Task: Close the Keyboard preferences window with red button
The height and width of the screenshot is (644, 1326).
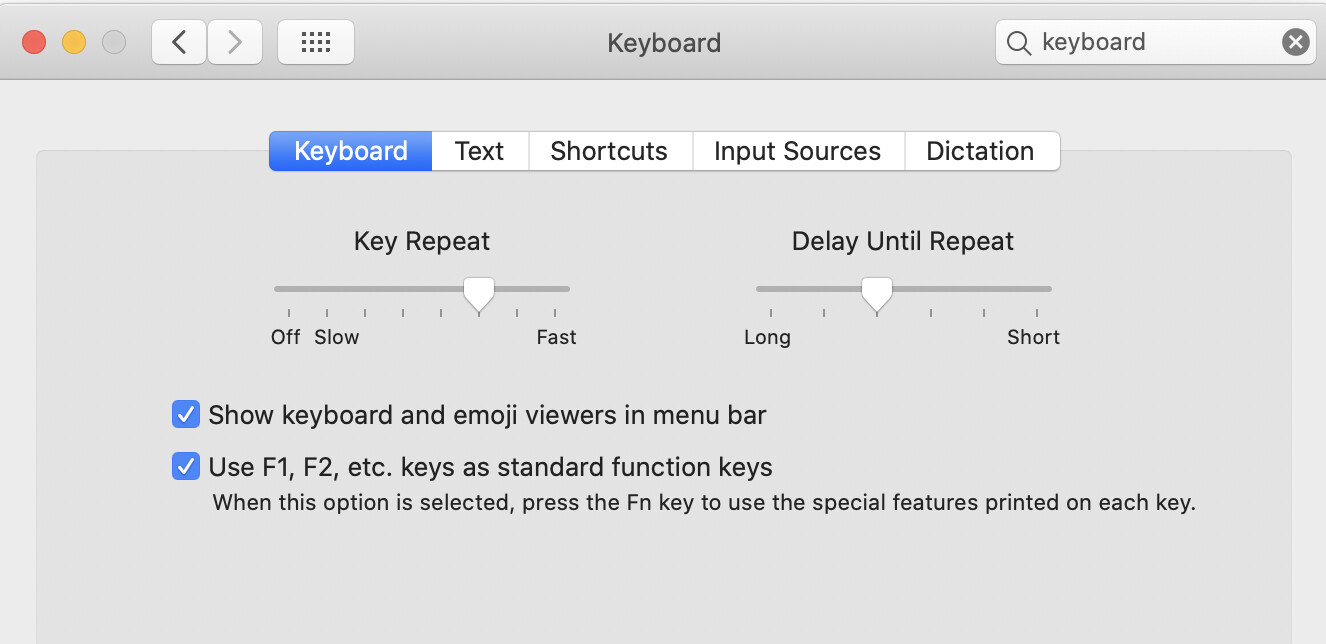Action: 34,42
